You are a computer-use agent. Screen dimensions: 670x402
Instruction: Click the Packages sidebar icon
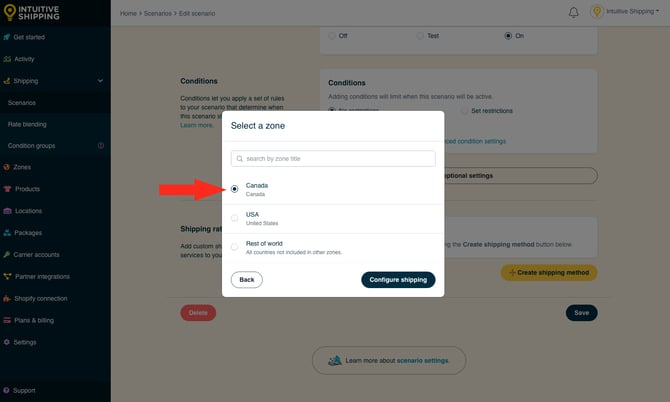point(7,233)
